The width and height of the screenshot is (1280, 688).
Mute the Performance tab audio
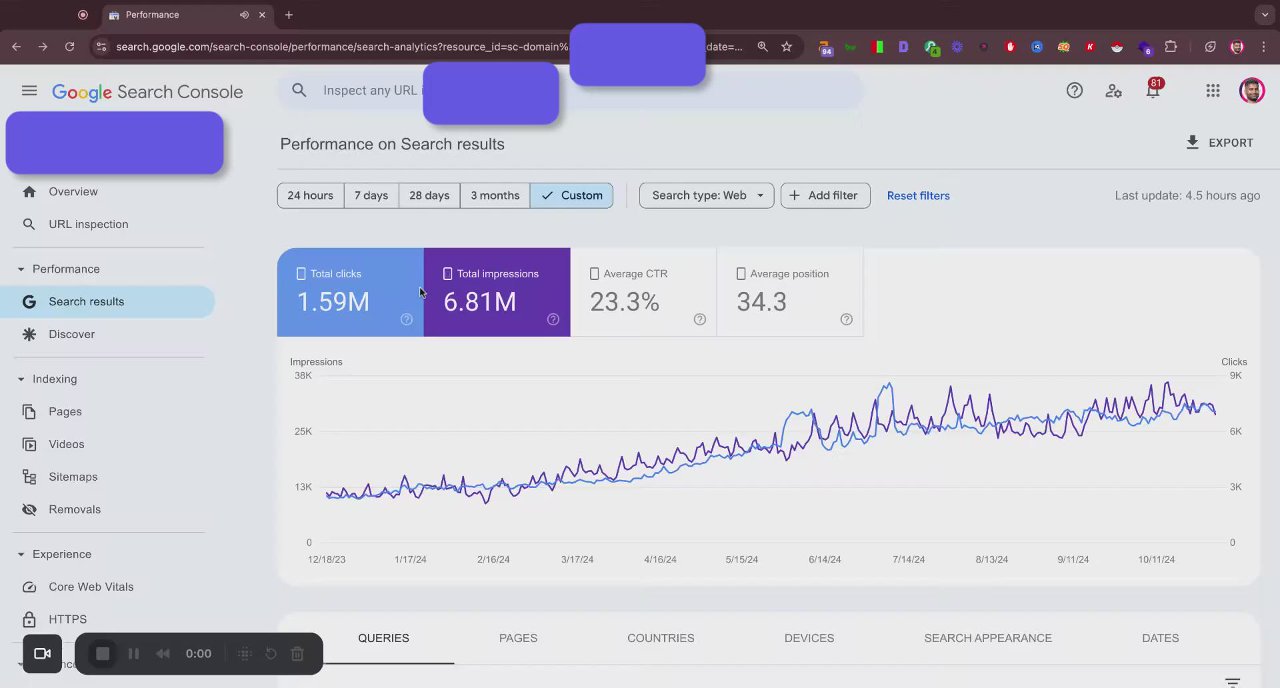point(244,15)
